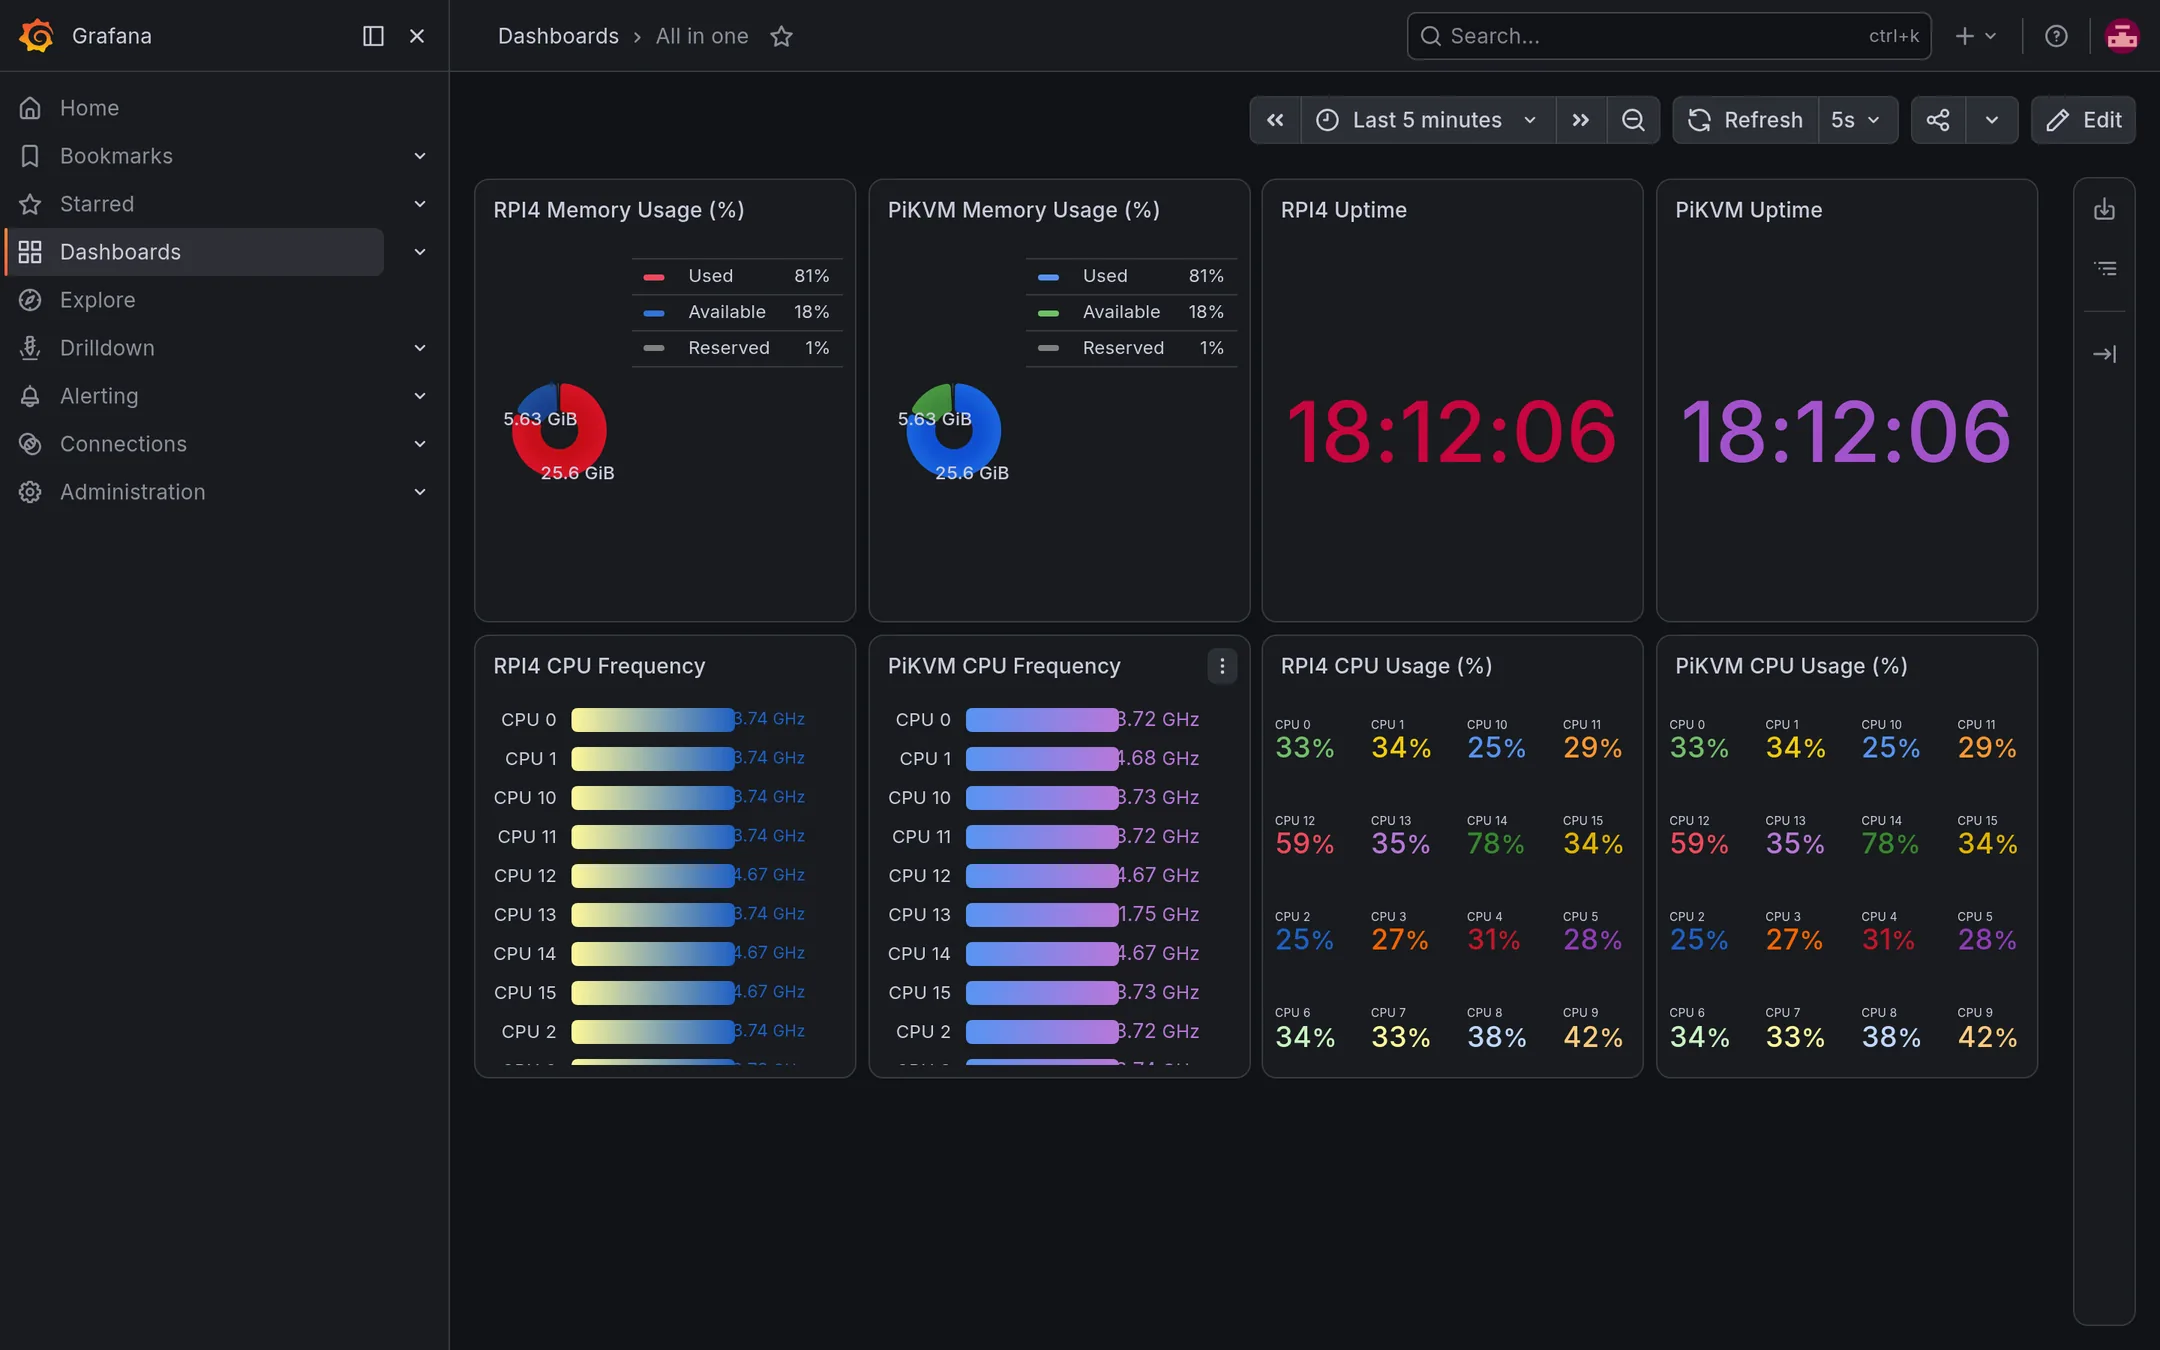Star the All in one dashboard
2160x1350 pixels.
click(781, 36)
